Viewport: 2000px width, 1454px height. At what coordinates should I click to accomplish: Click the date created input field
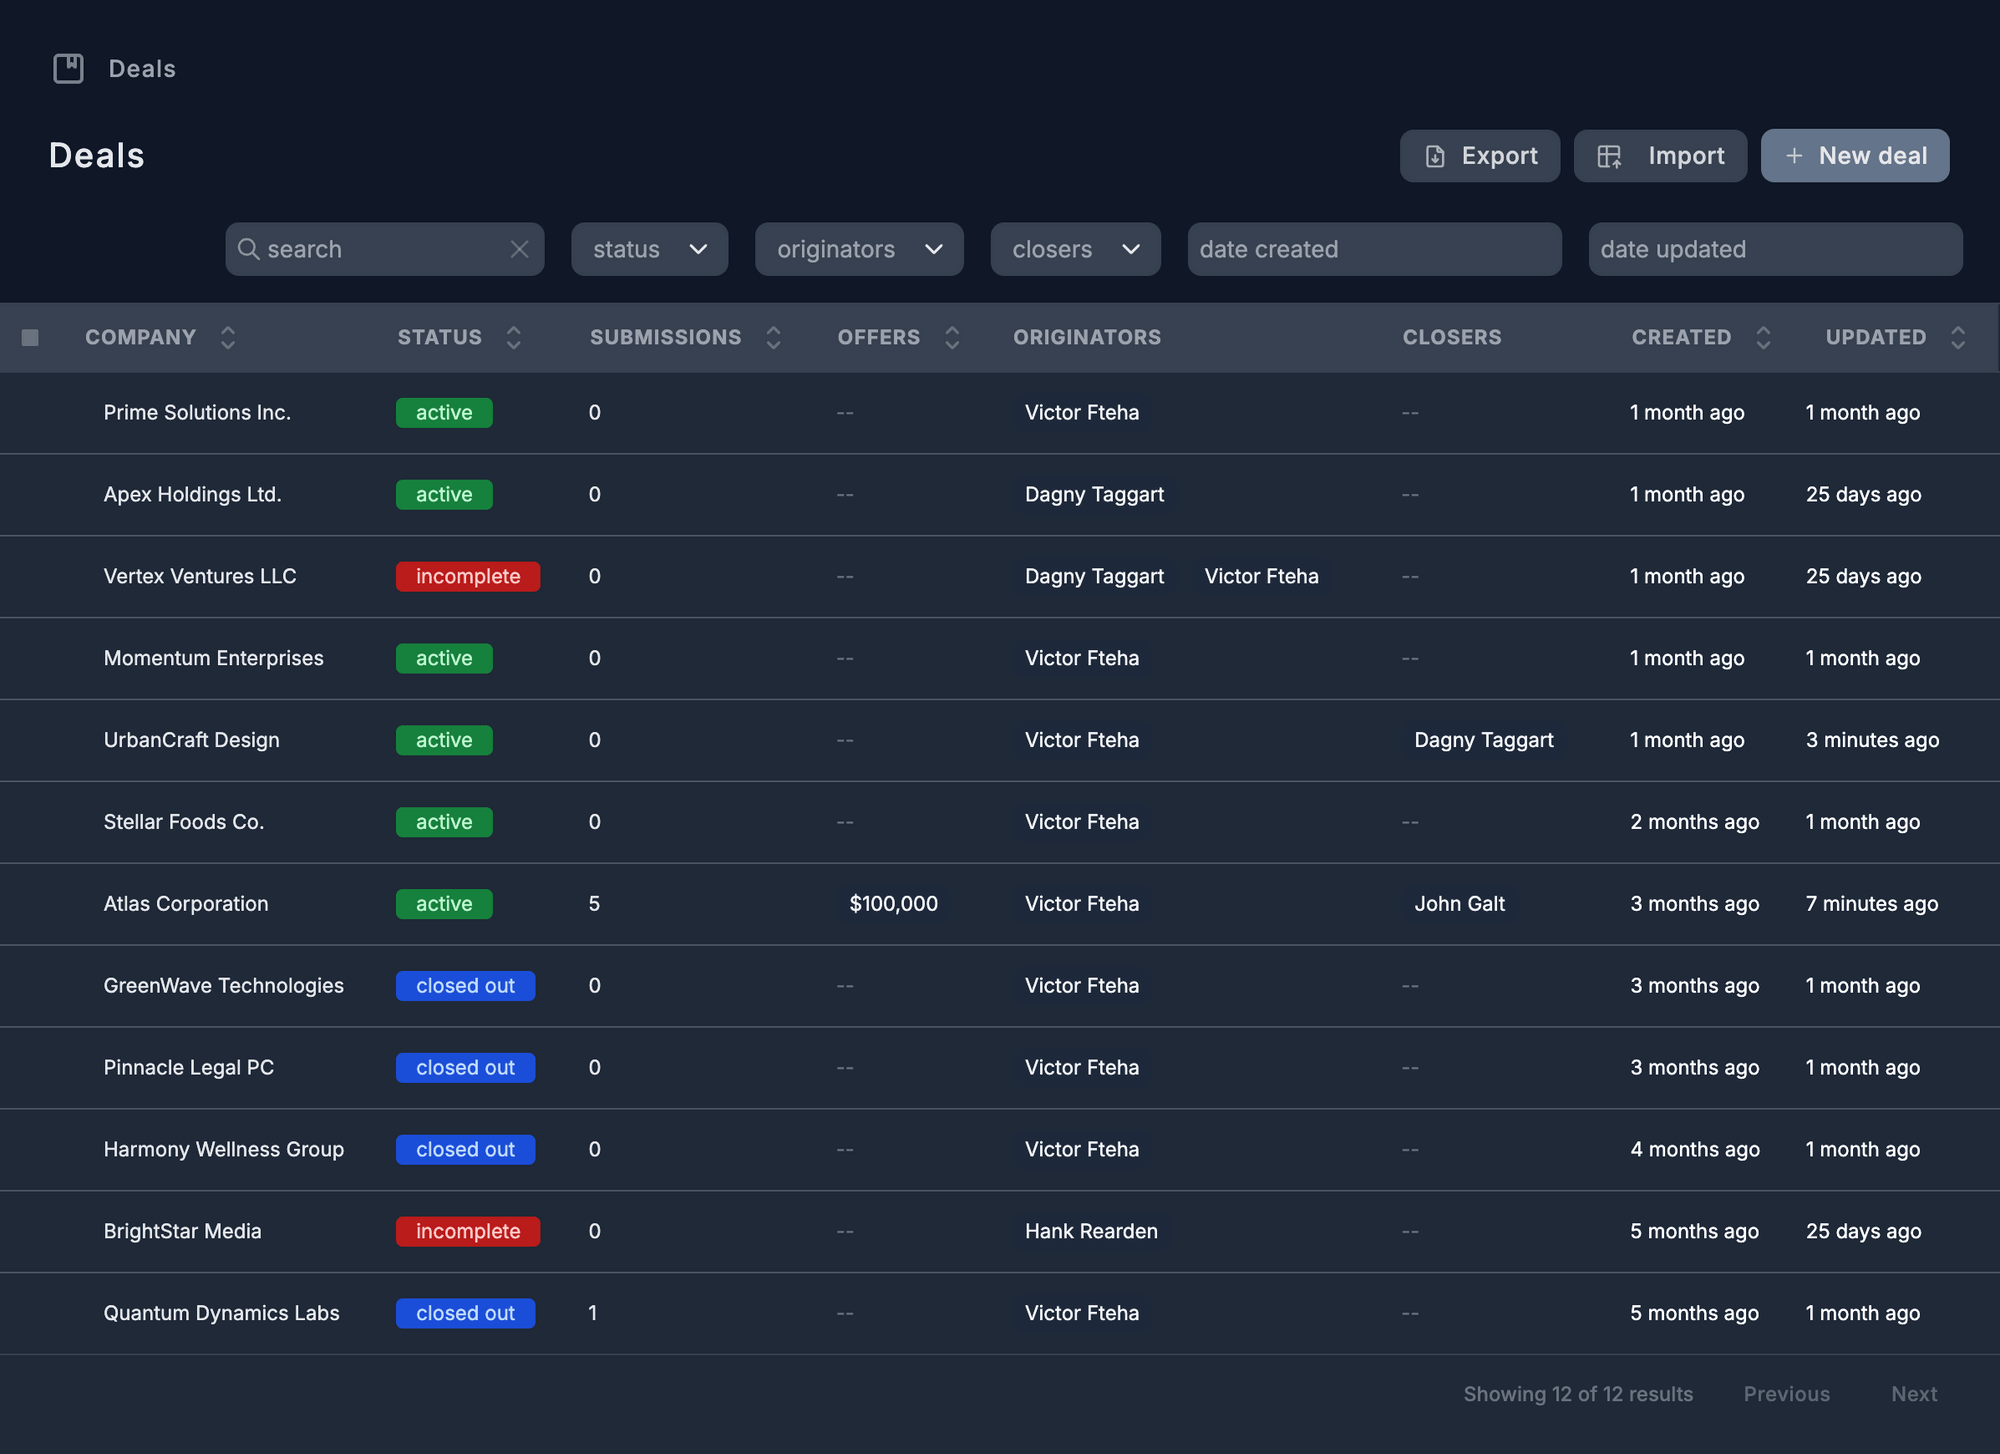(1374, 249)
